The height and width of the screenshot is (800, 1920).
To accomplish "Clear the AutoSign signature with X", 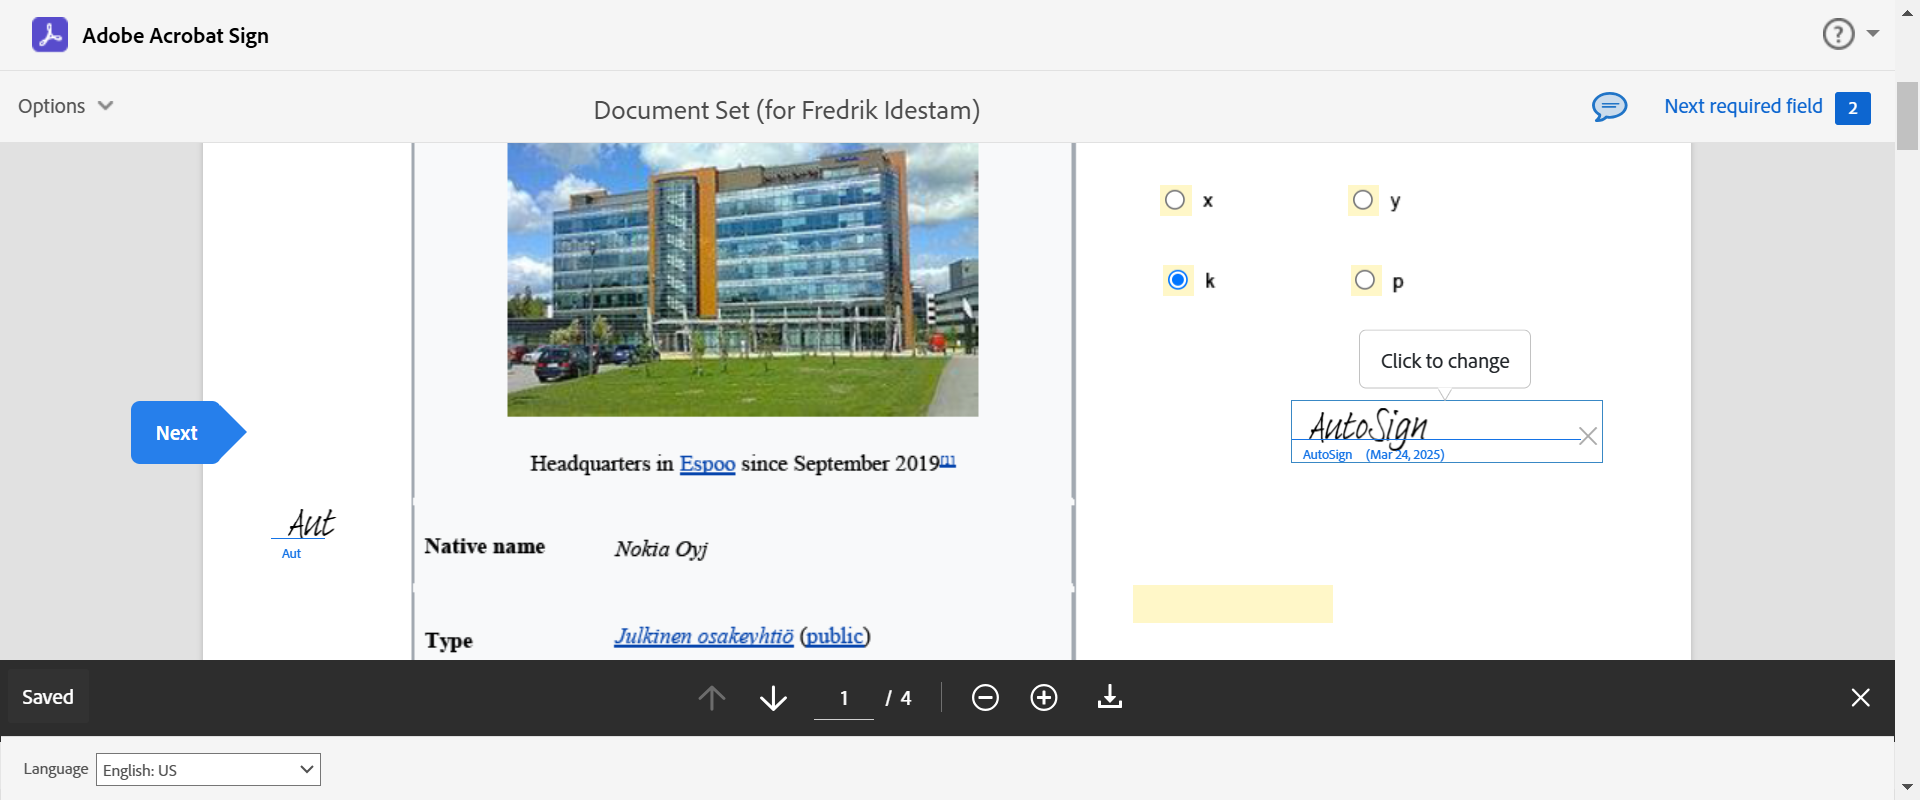I will (x=1587, y=436).
